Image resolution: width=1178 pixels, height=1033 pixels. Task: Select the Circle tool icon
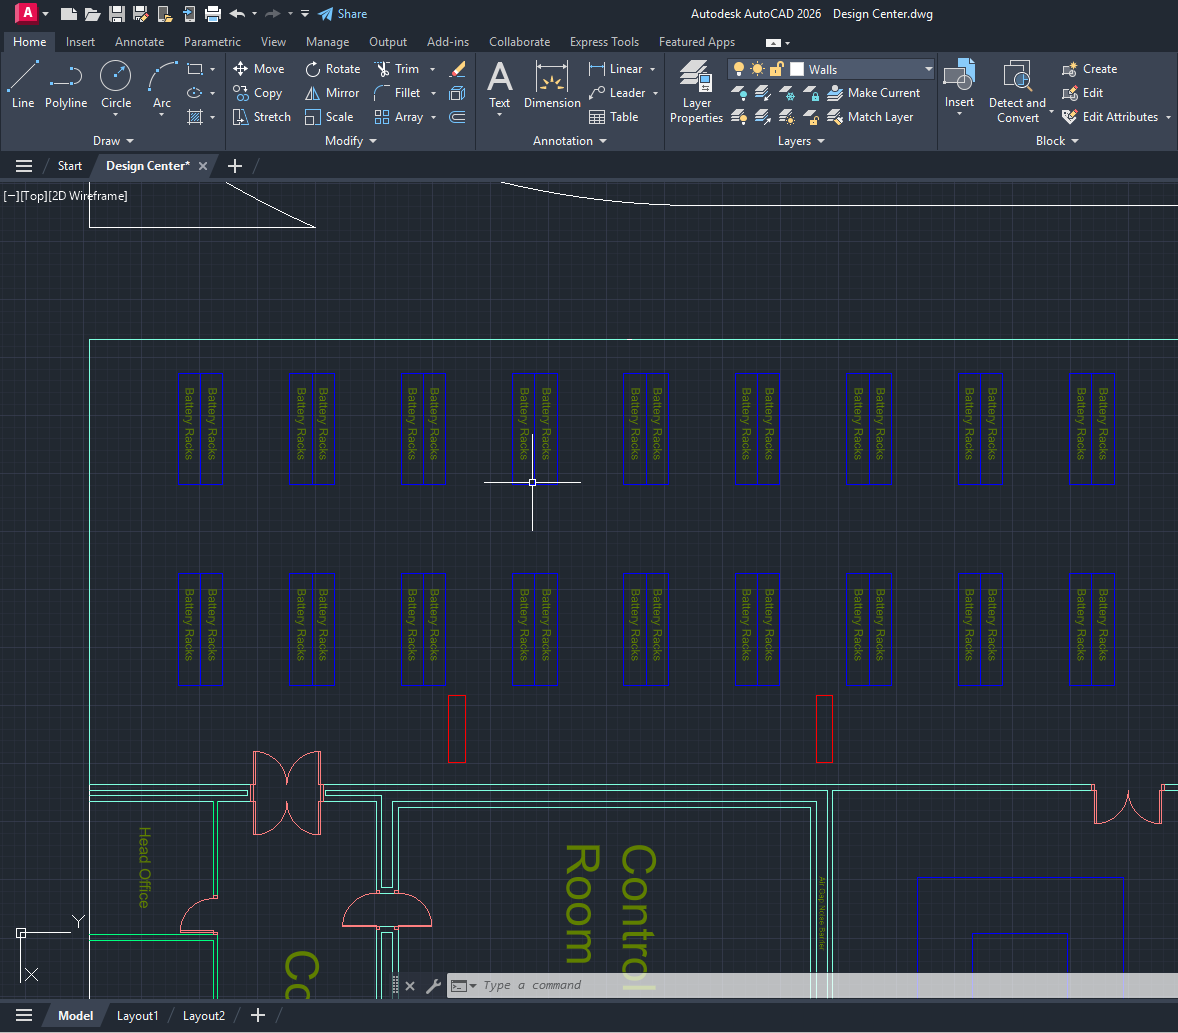[x=116, y=76]
